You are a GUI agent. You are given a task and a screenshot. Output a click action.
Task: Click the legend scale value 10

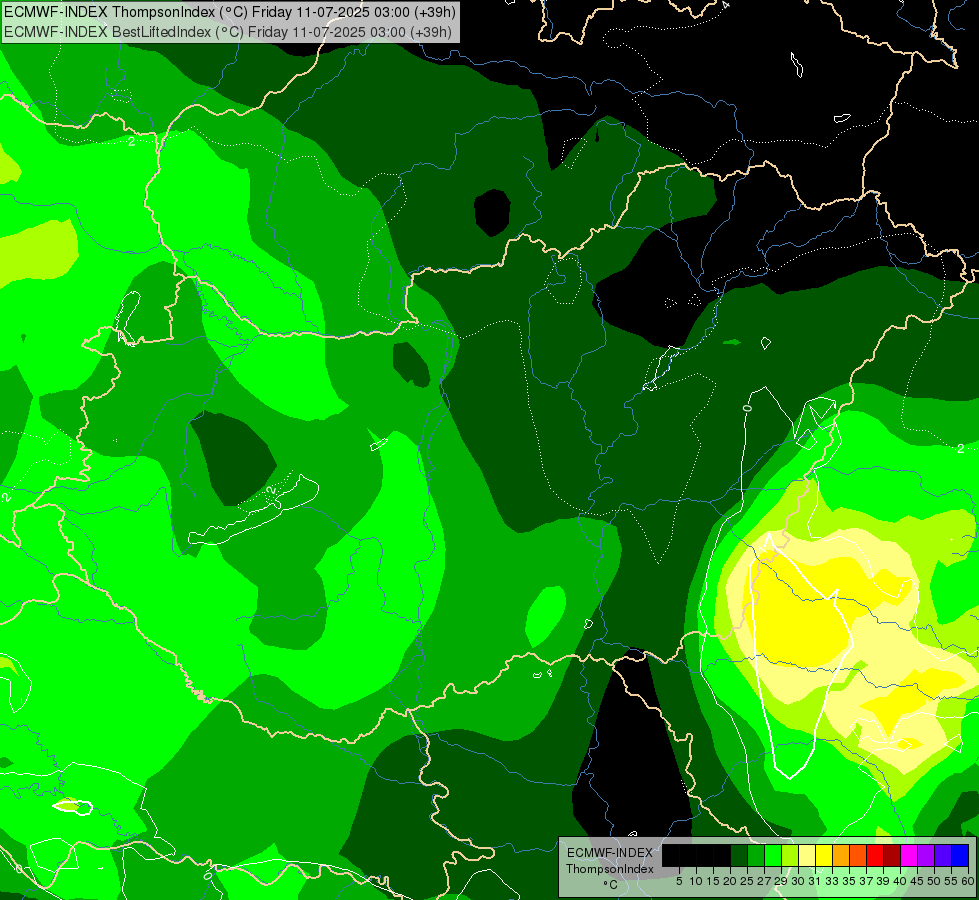click(696, 881)
